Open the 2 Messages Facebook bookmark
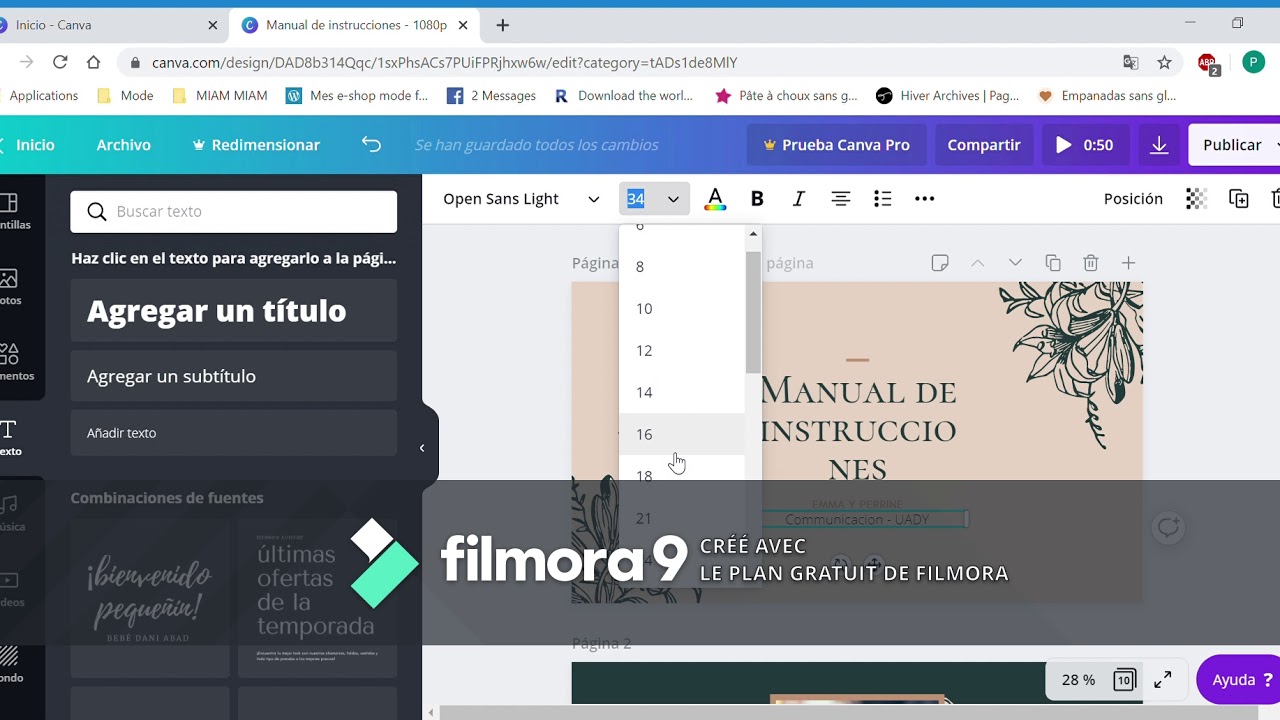 pos(491,96)
